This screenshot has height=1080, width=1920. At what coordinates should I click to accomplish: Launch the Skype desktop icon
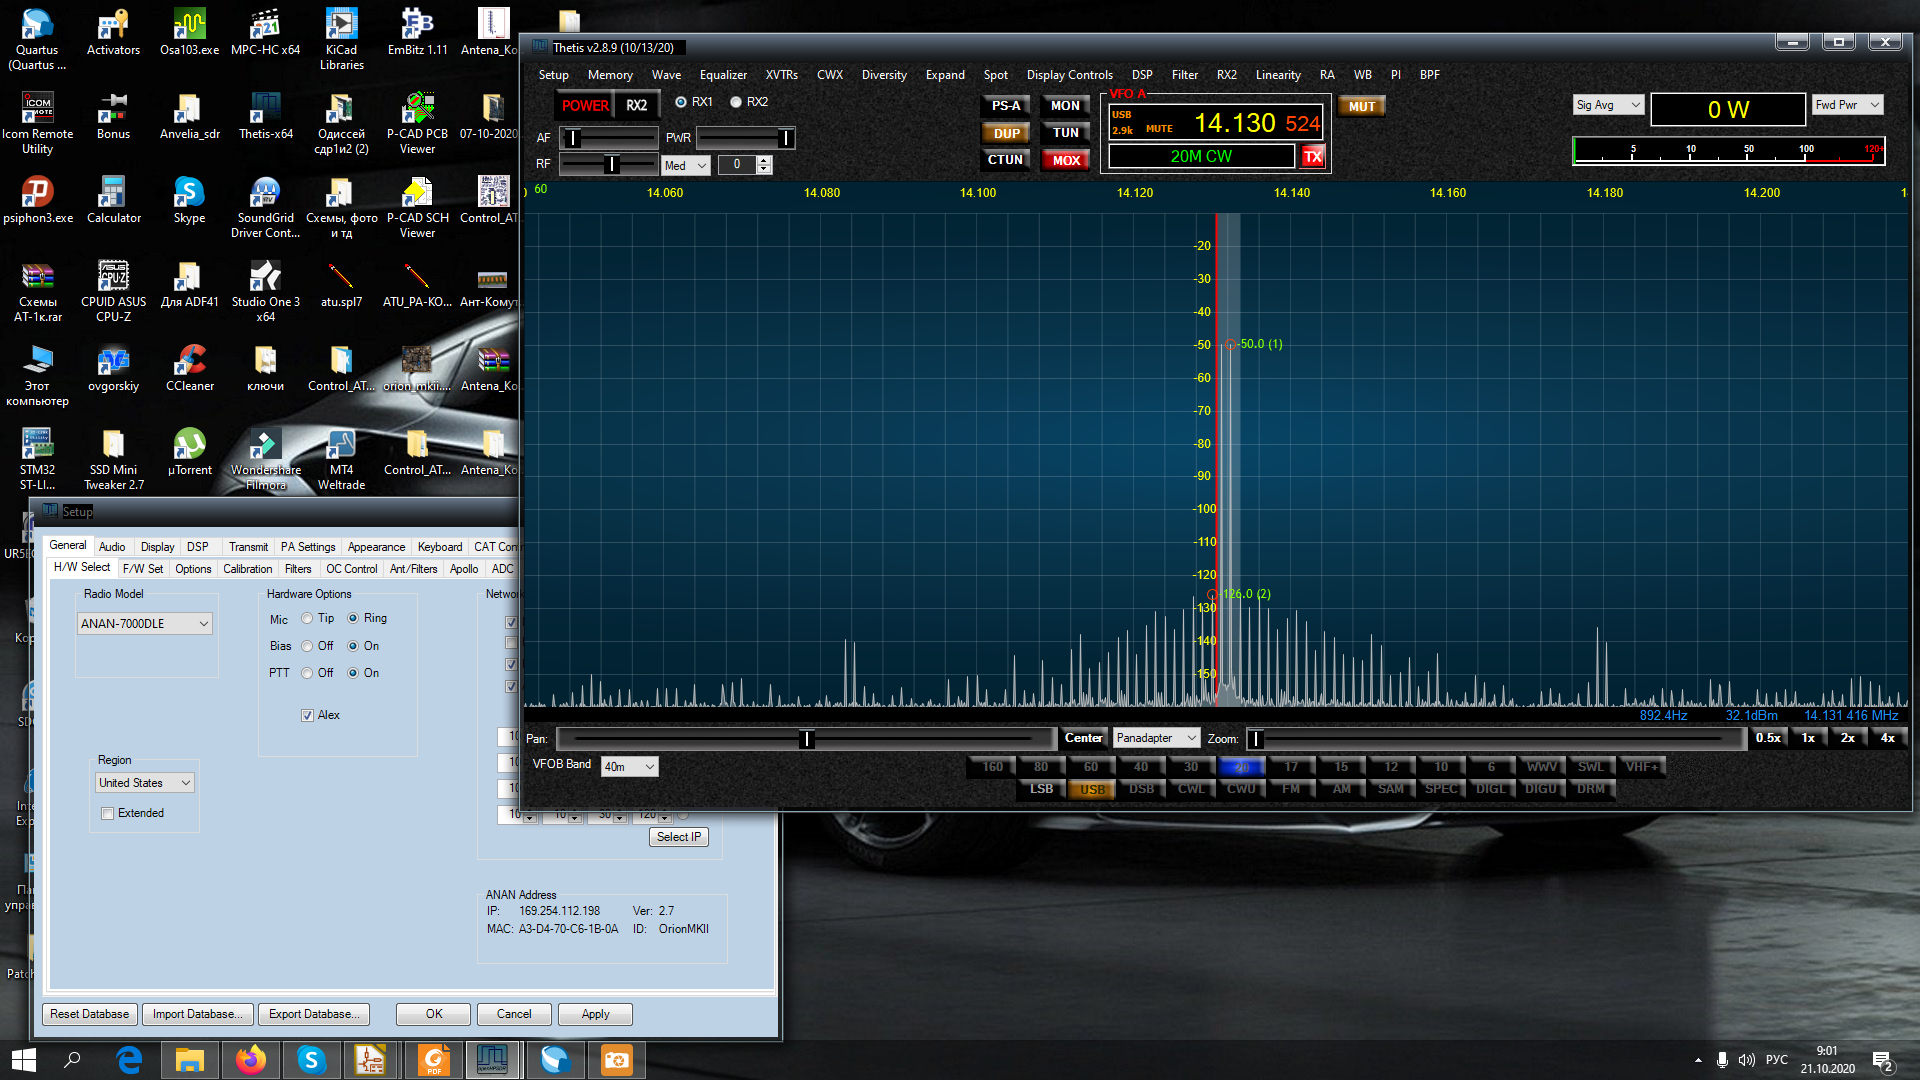pos(189,200)
